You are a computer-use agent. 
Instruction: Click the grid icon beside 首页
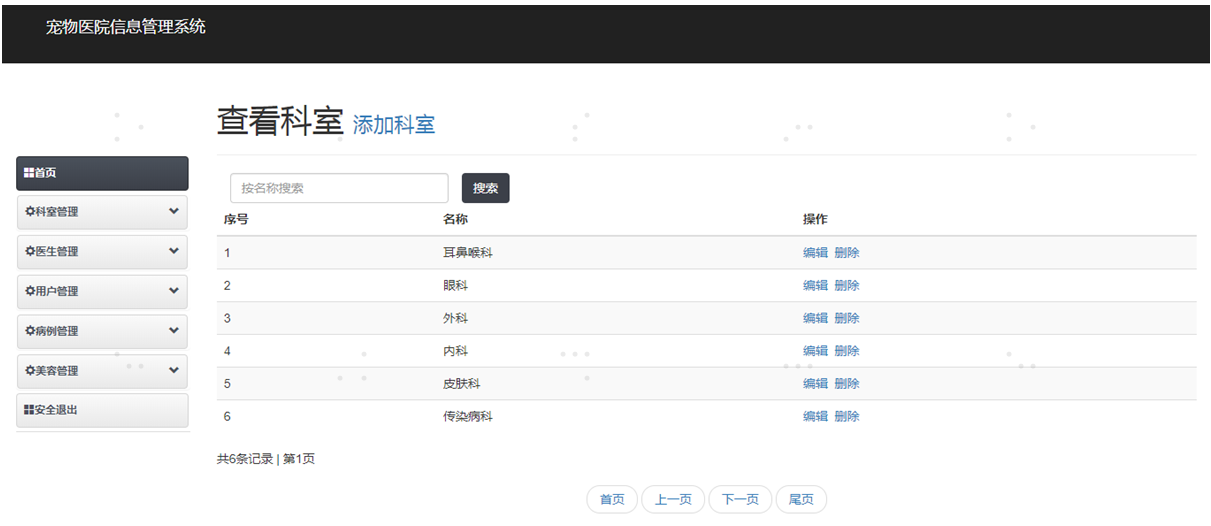pyautogui.click(x=29, y=173)
